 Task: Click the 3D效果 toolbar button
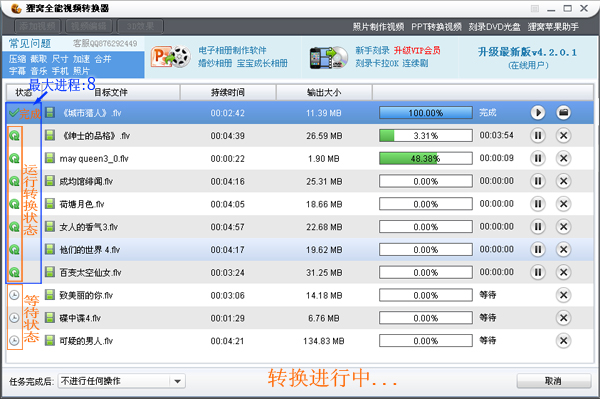tap(140, 26)
